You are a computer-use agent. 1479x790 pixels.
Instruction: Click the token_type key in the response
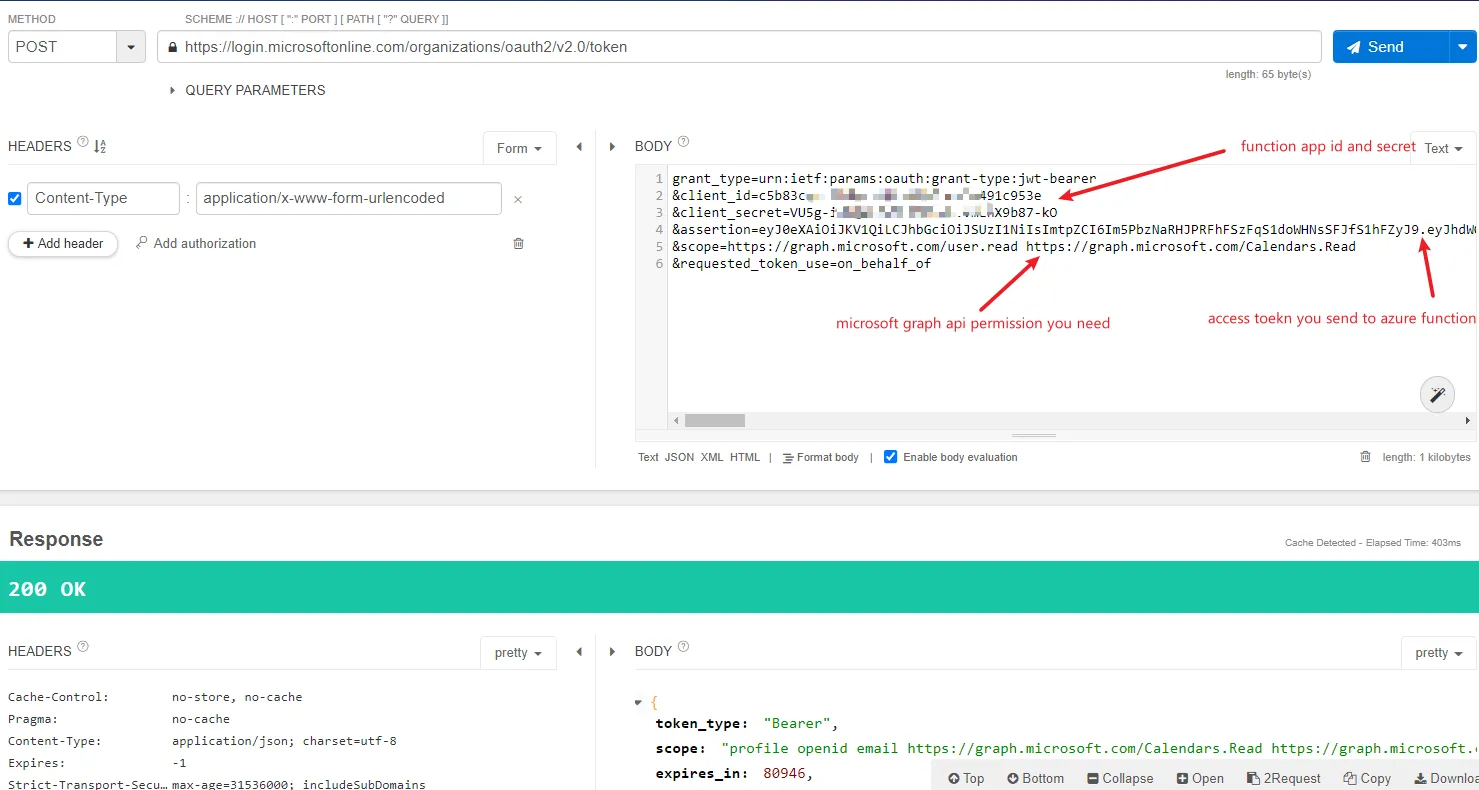[x=701, y=724]
